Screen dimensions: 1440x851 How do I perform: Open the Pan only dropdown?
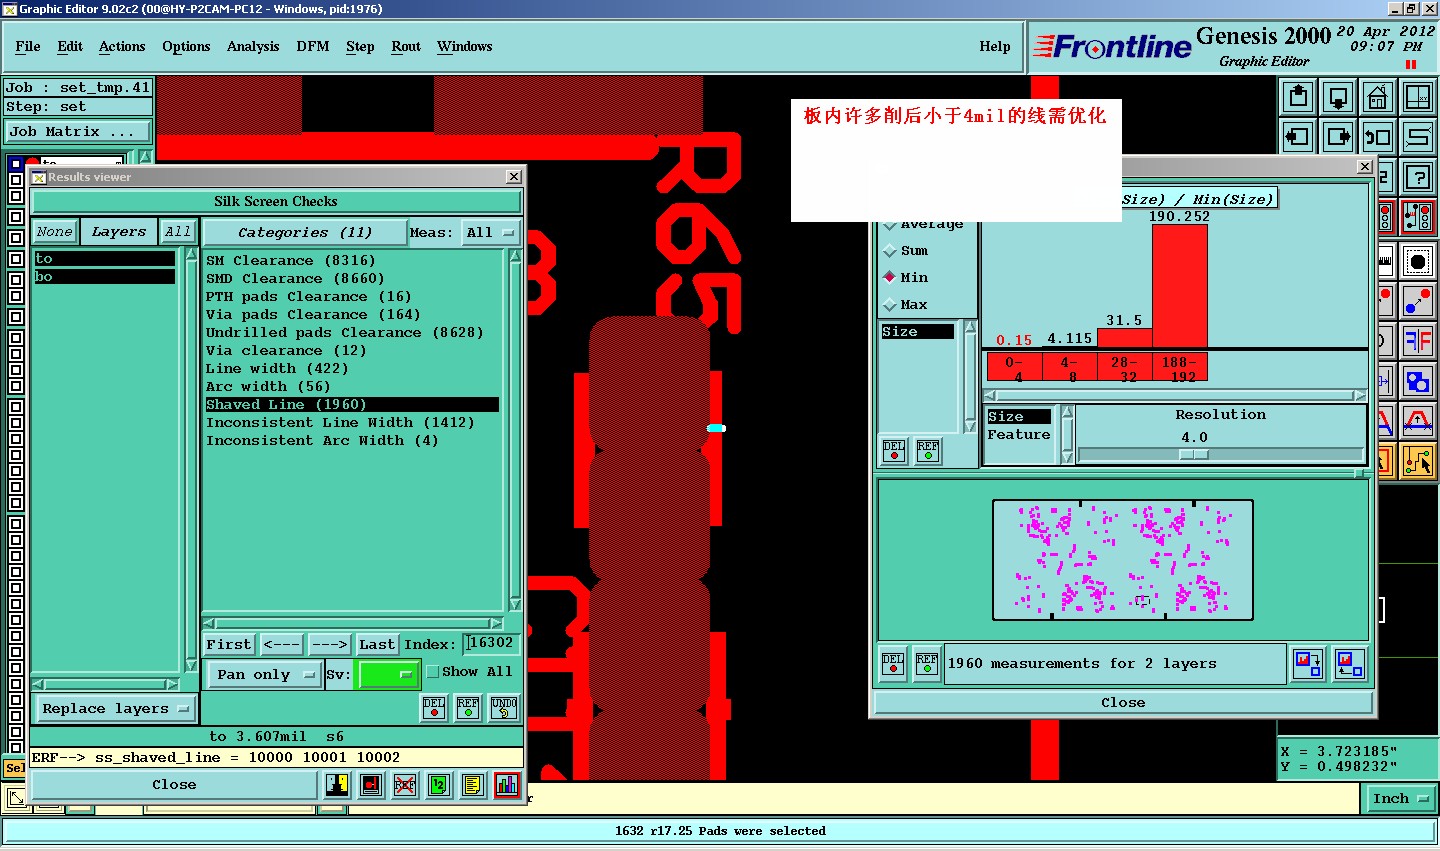coord(264,674)
